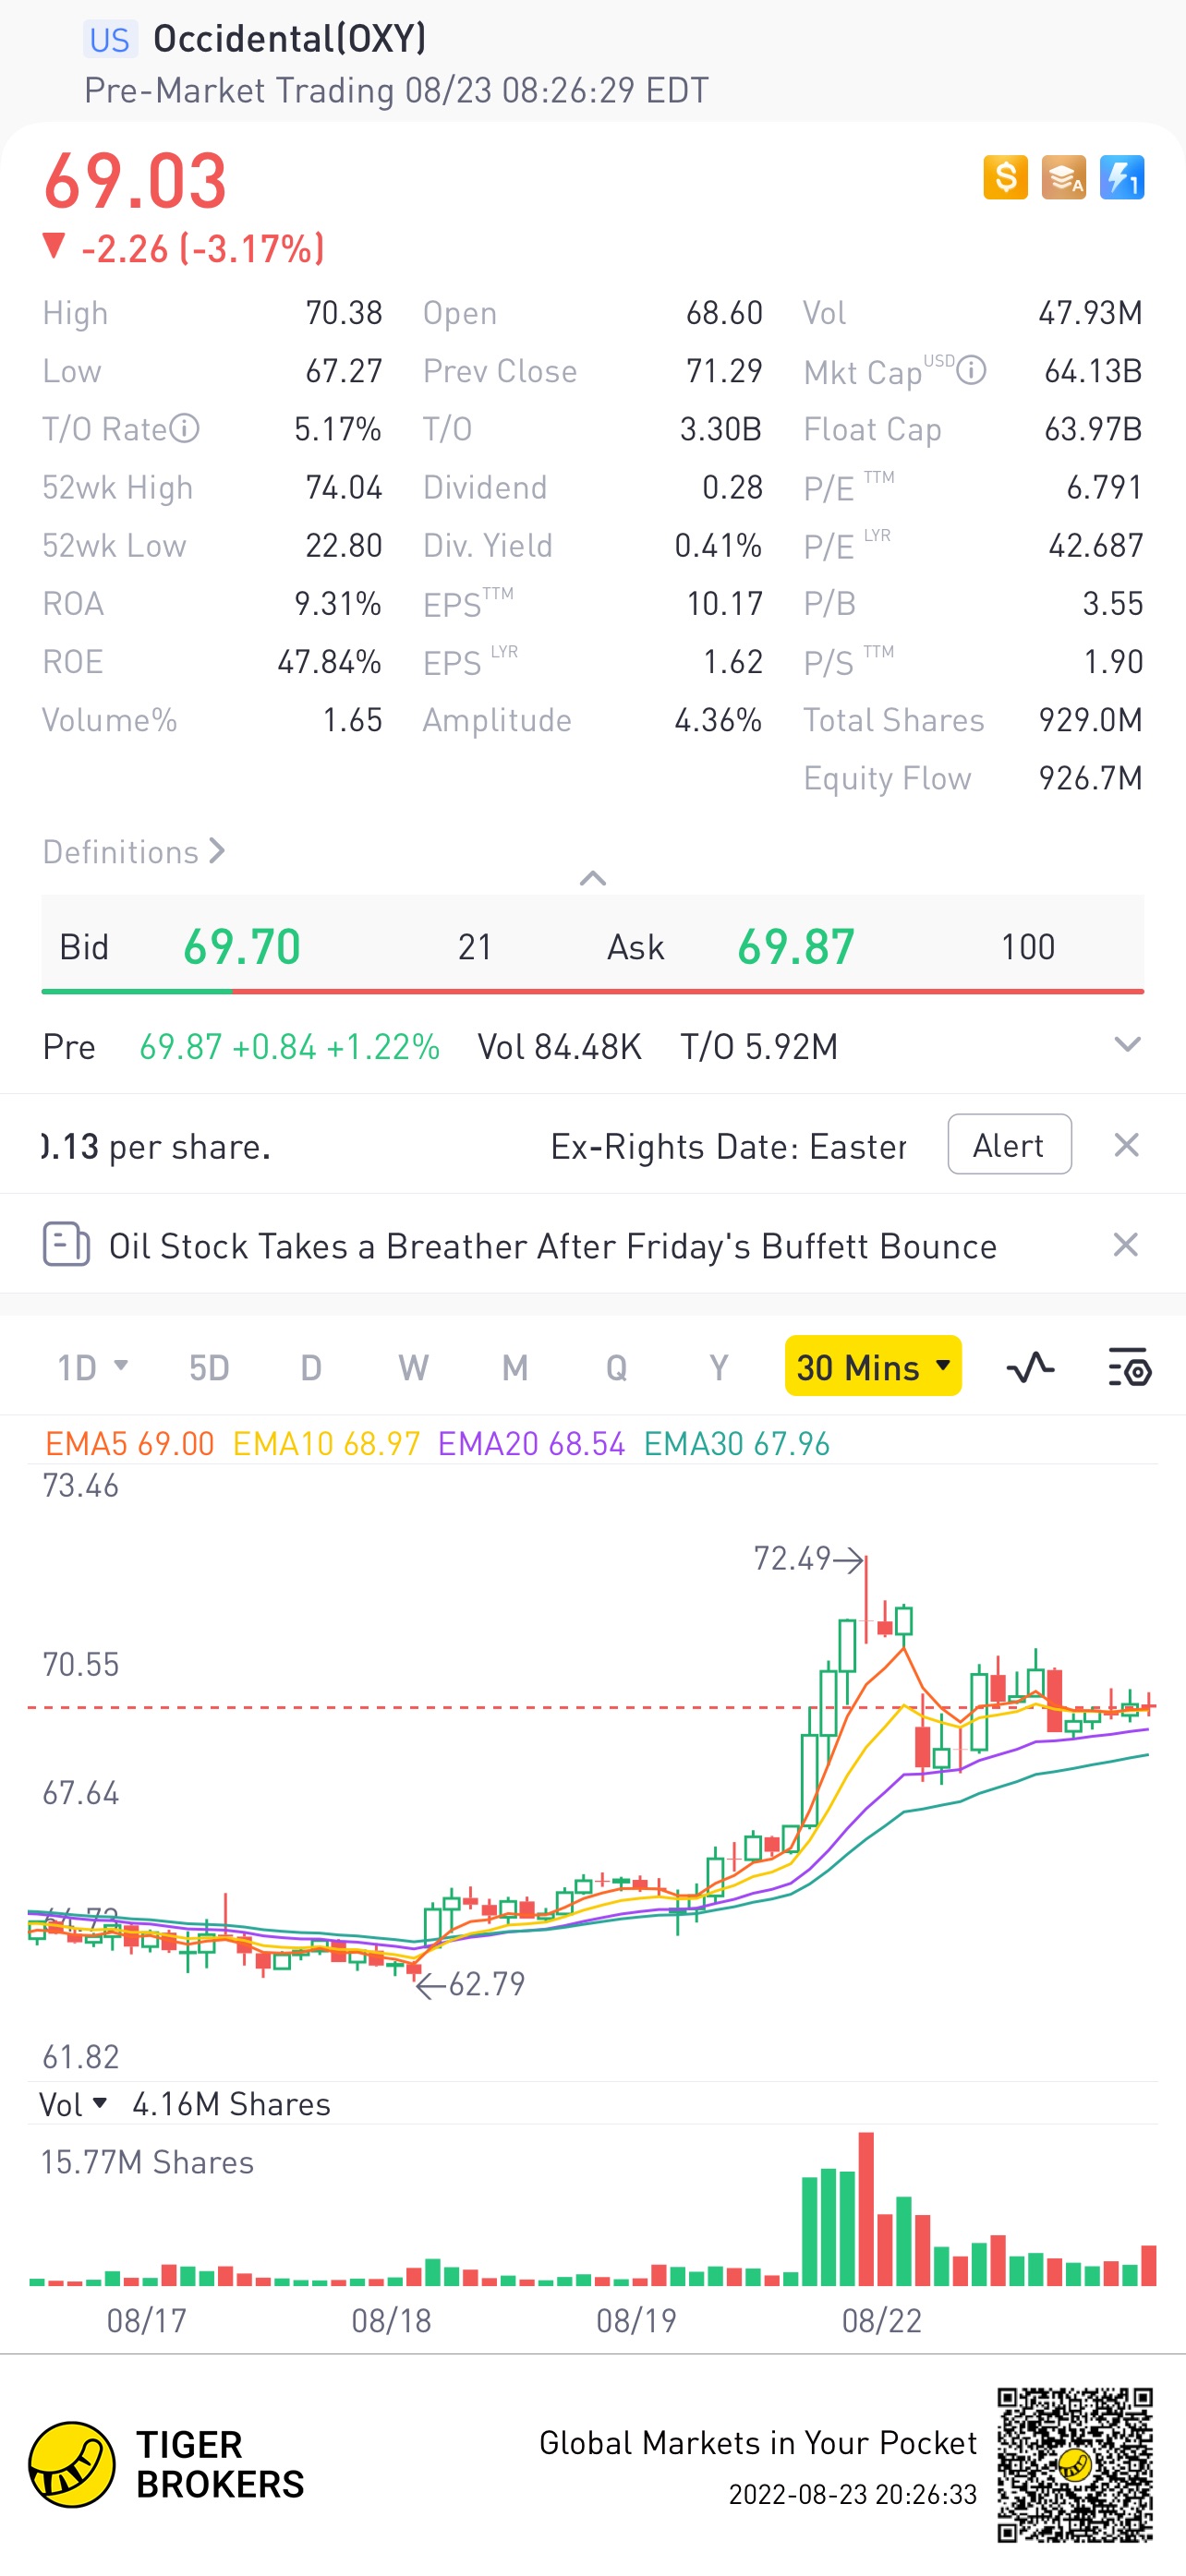Tap the news article document icon
The width and height of the screenshot is (1186, 2576).
(x=66, y=1245)
